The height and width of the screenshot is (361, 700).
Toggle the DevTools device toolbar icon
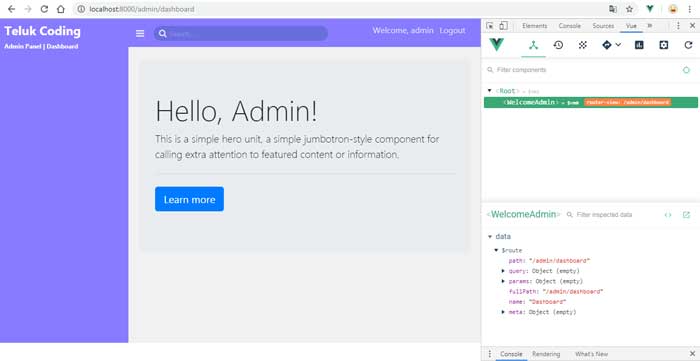coord(504,26)
